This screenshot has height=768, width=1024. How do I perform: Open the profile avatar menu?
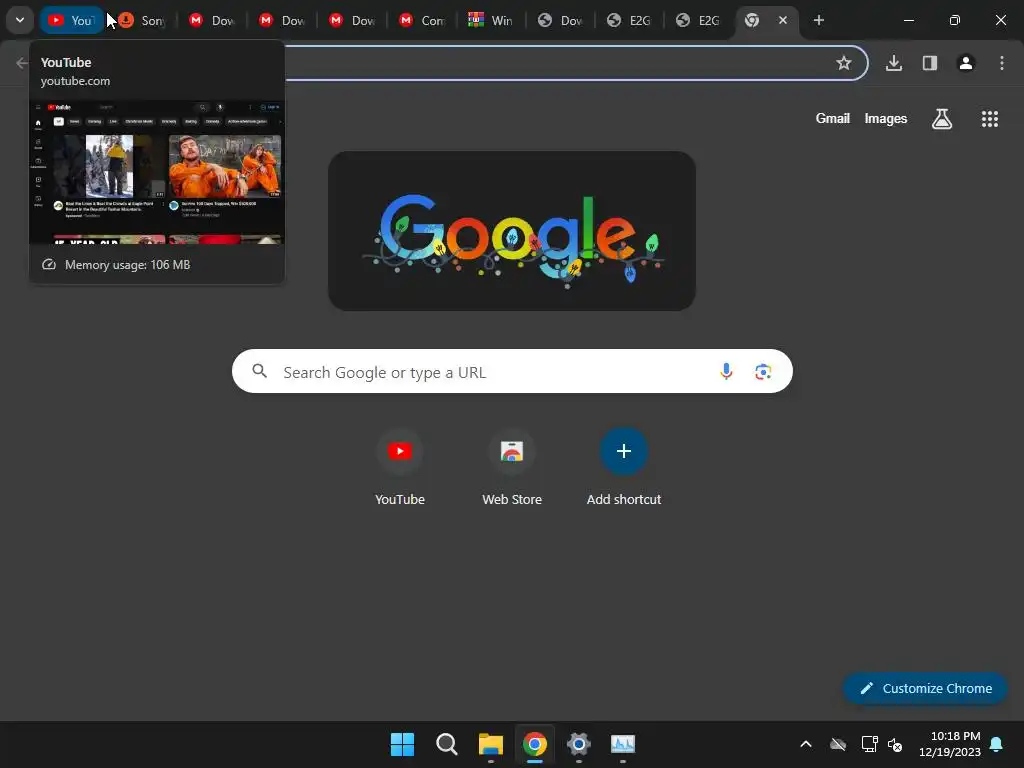(965, 63)
